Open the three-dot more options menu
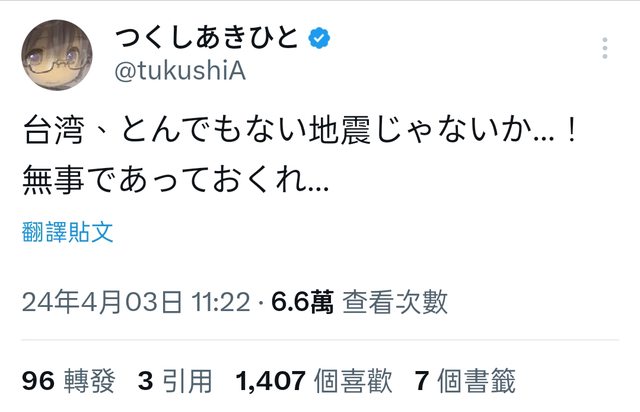 [x=605, y=47]
